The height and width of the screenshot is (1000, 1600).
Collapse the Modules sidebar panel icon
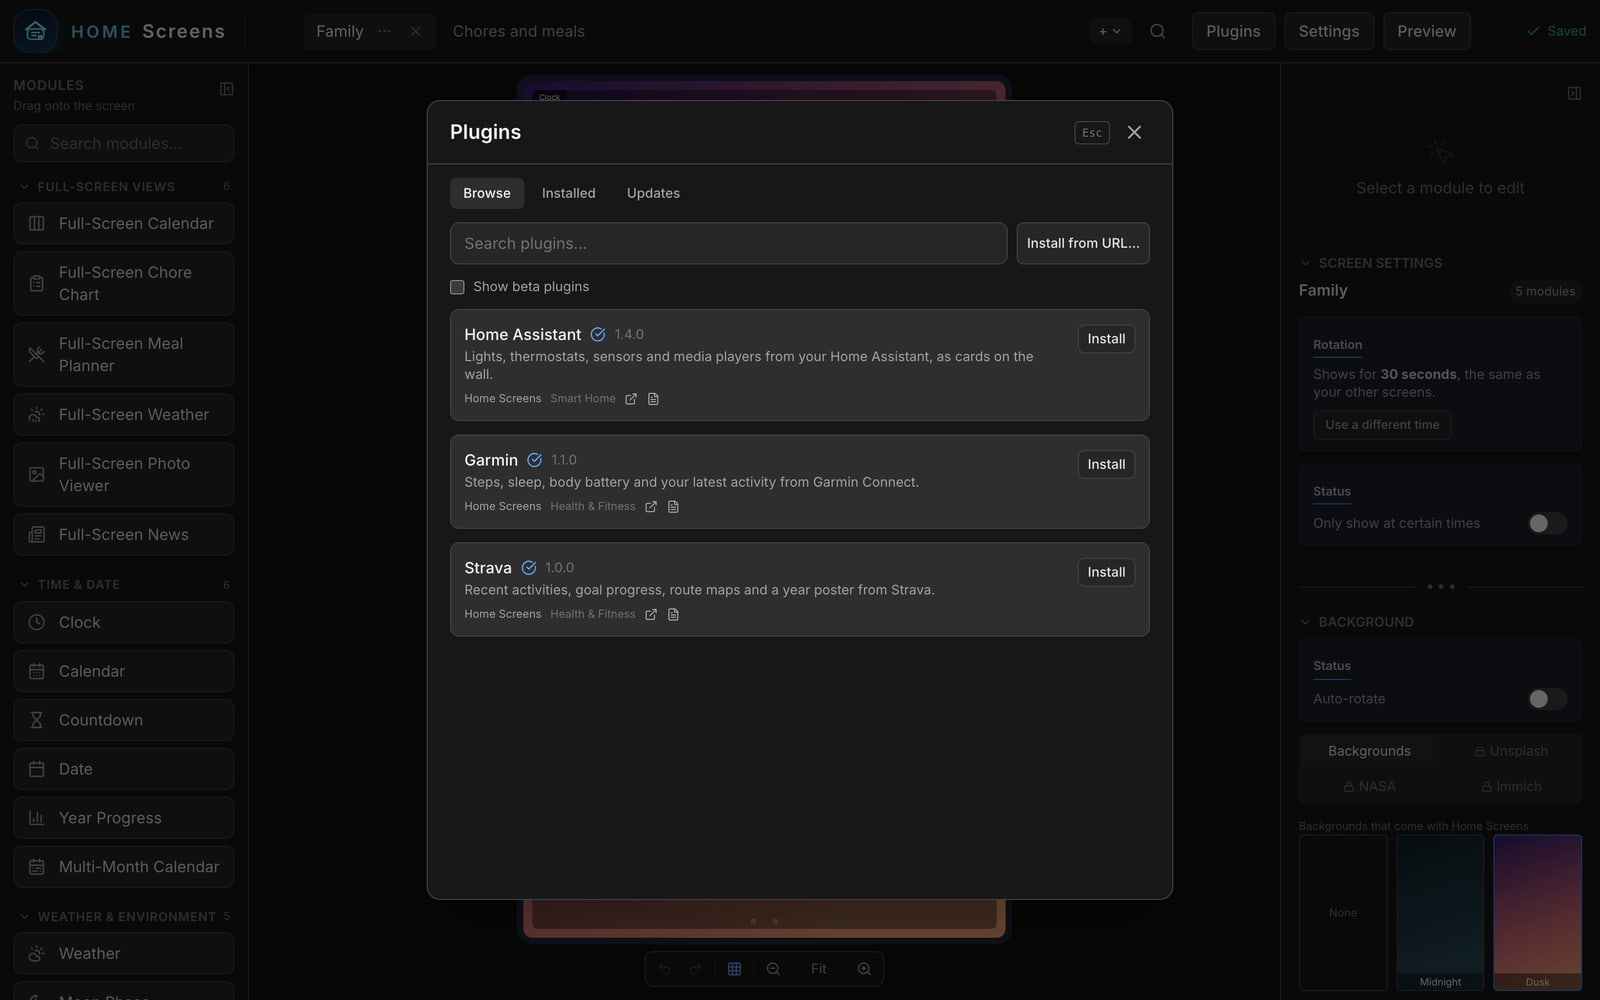click(x=226, y=89)
